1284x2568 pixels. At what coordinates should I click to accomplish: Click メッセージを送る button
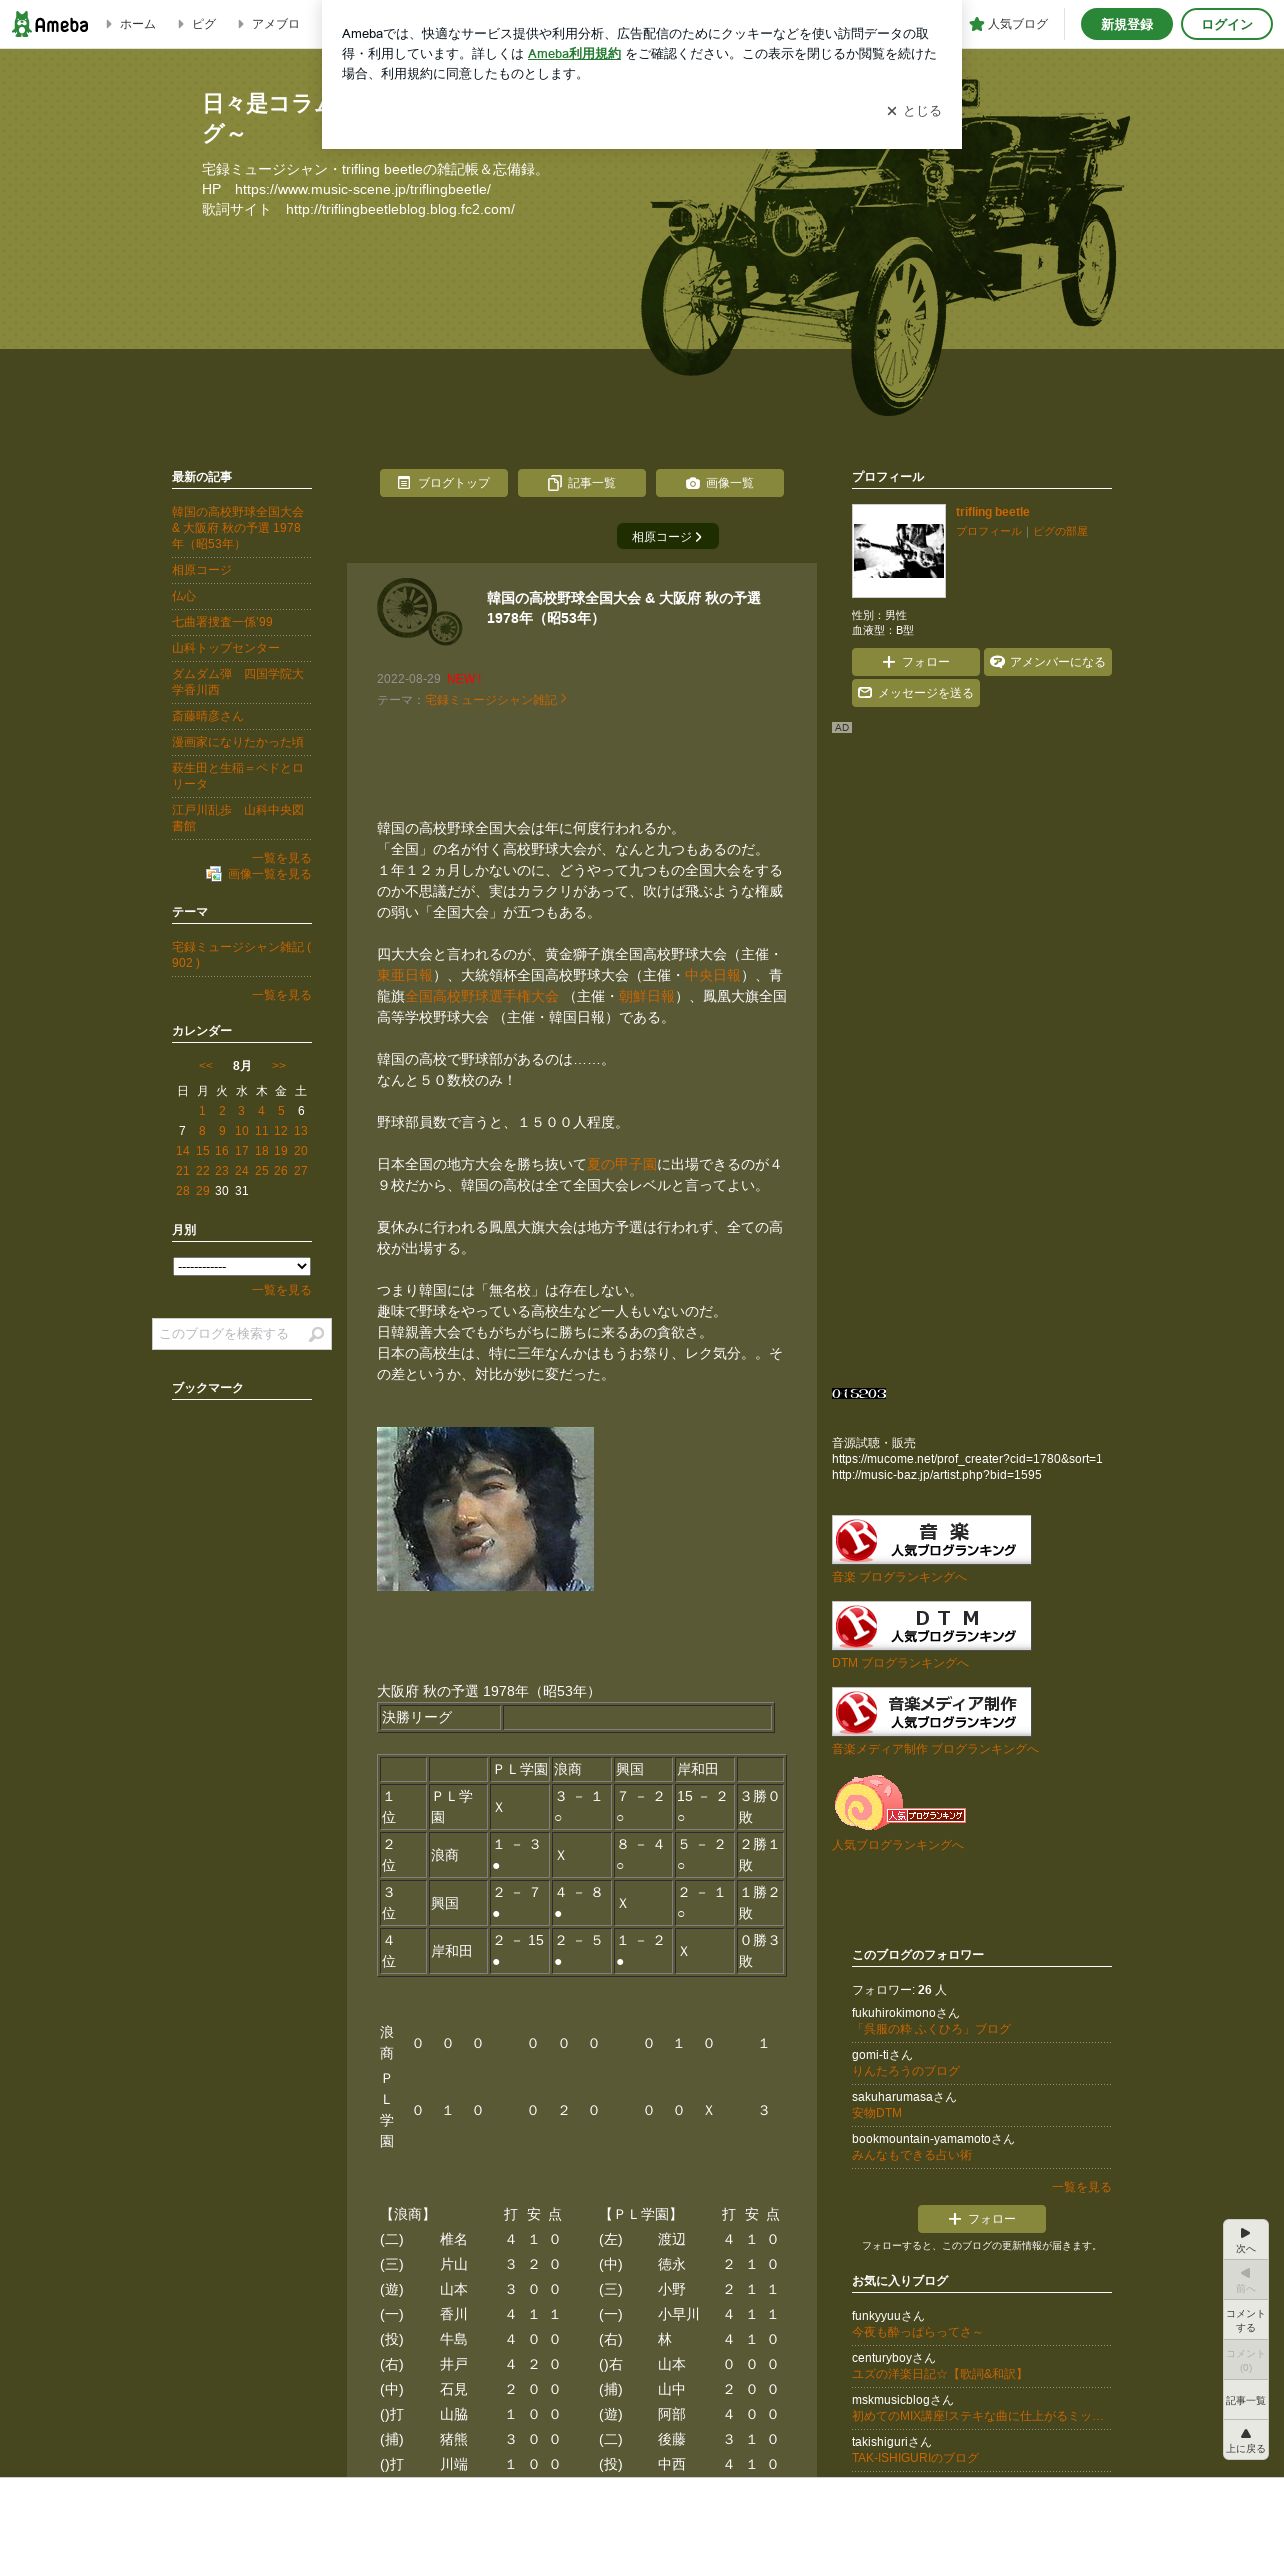[916, 693]
